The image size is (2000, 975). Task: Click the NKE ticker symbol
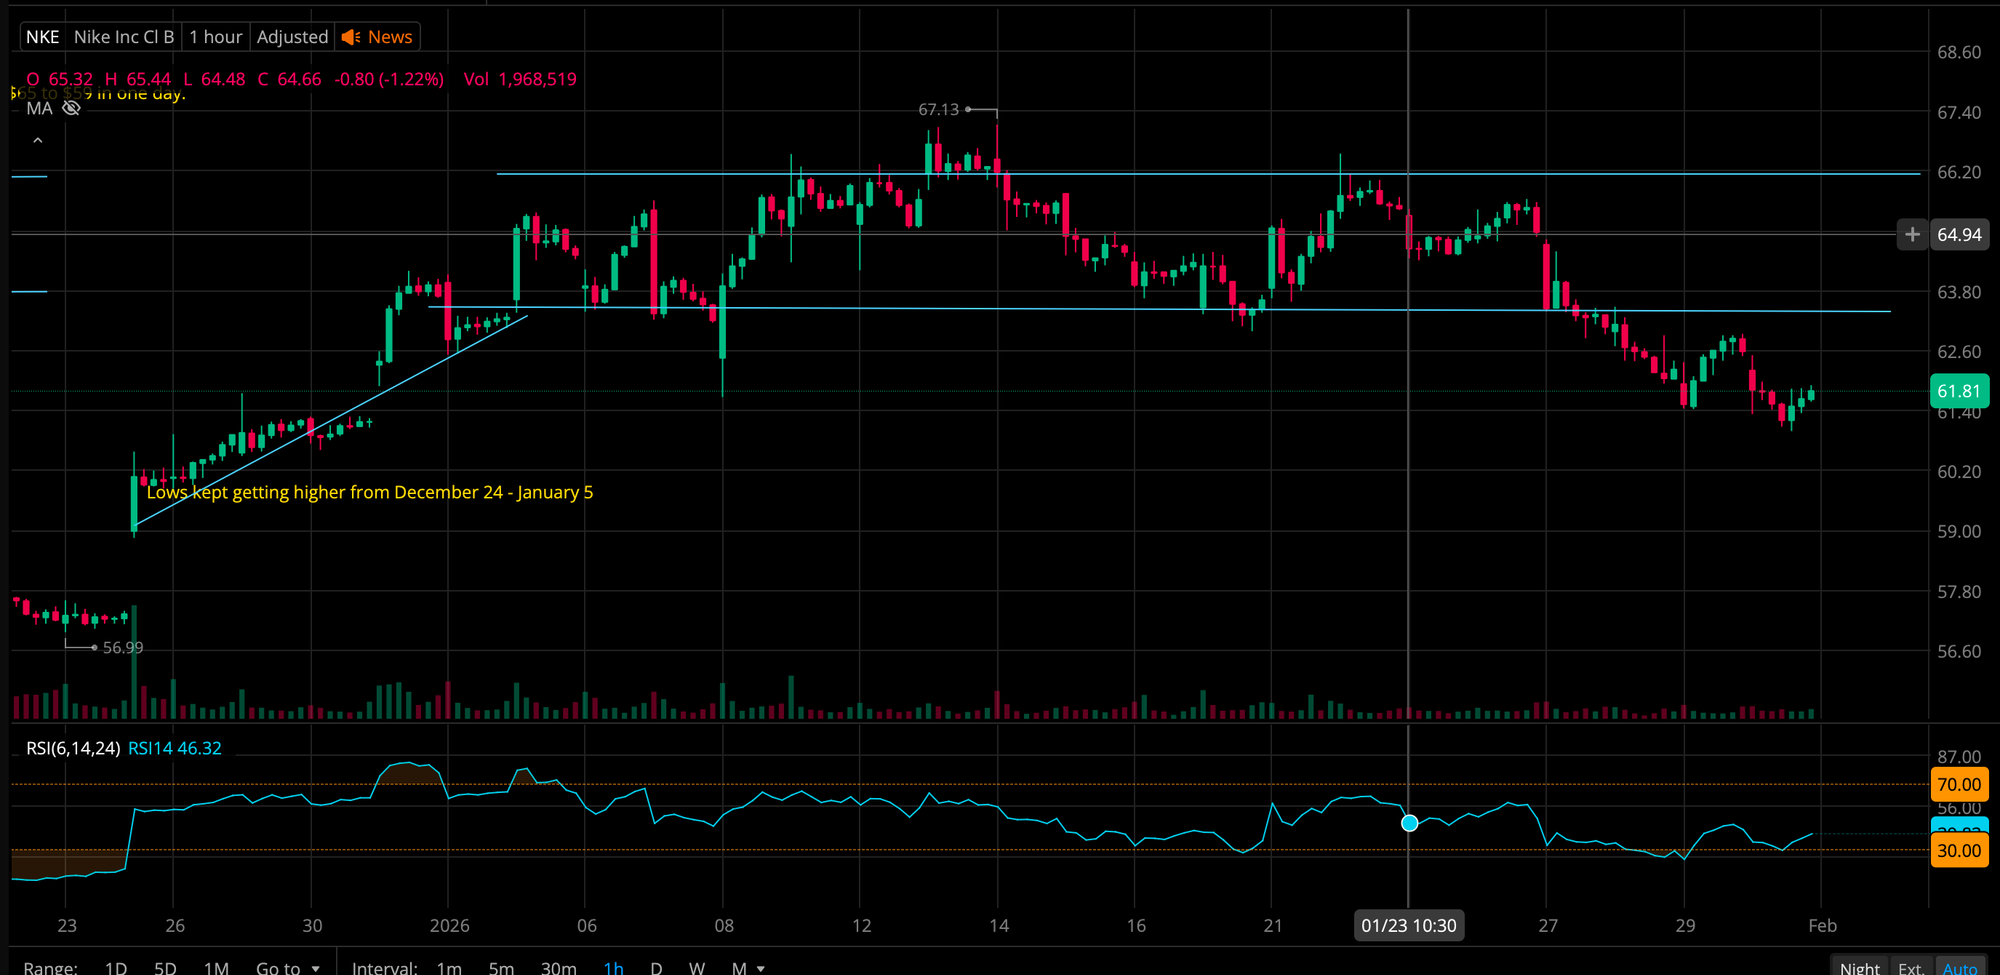(42, 37)
